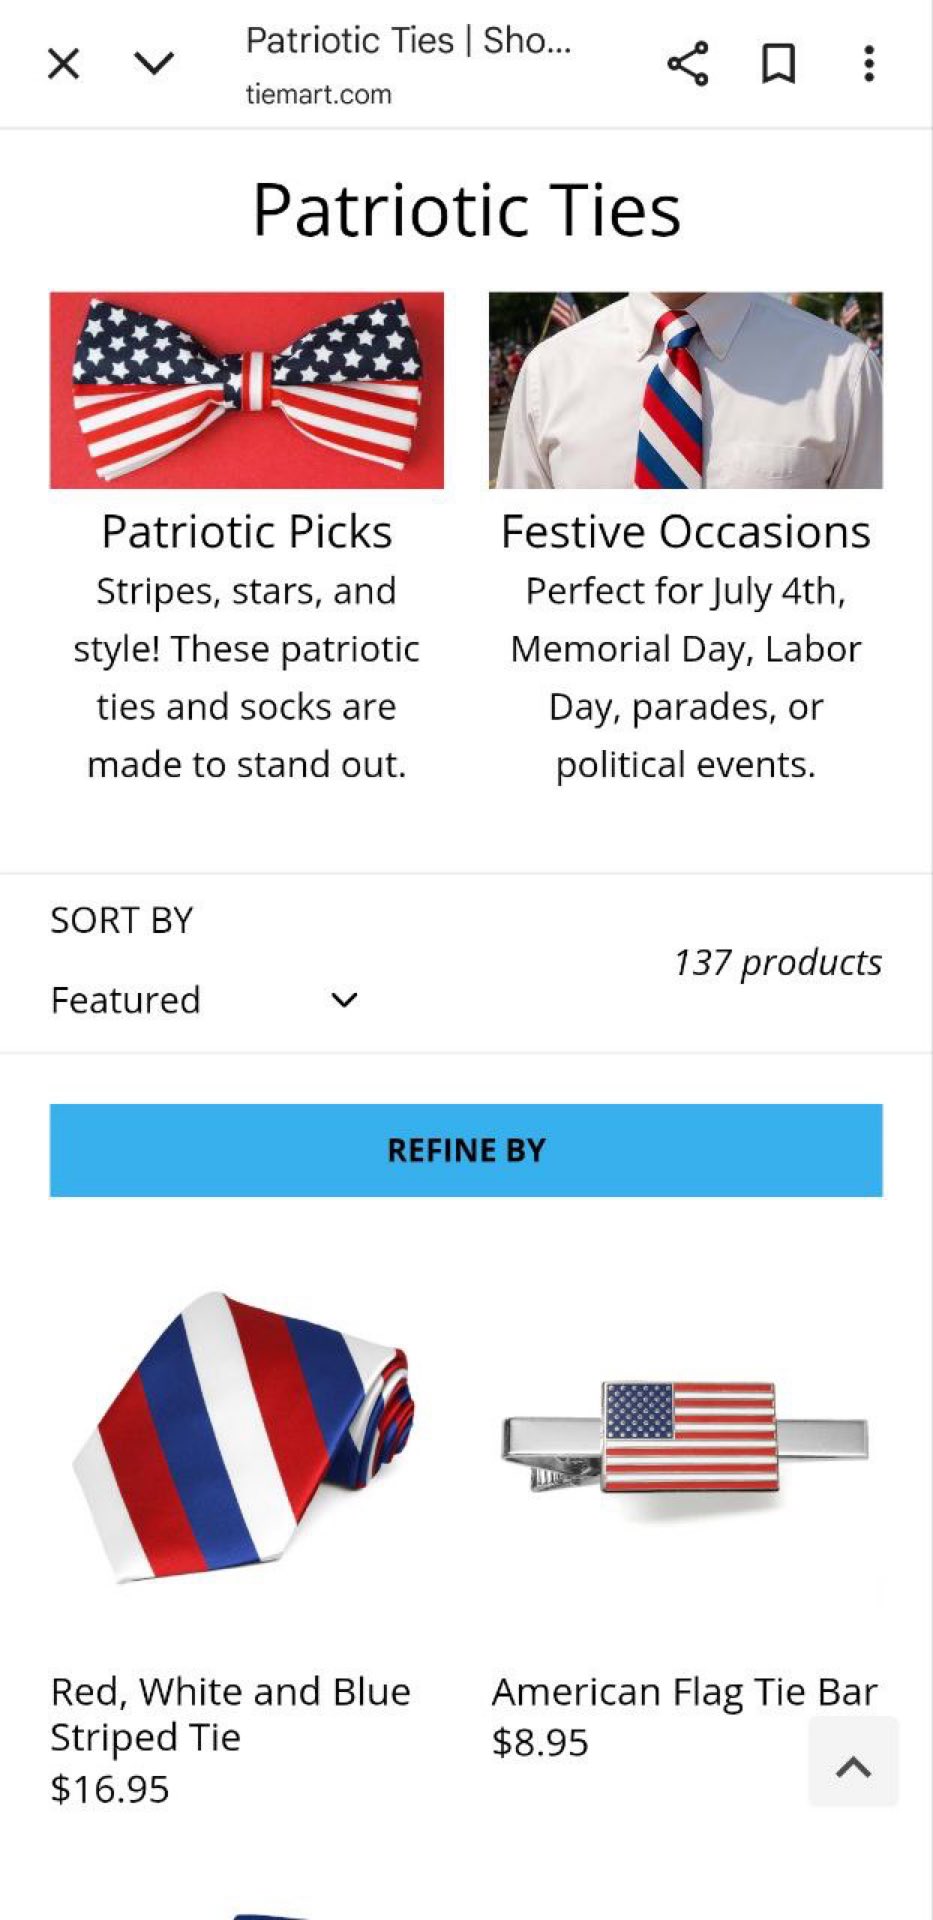
Task: Open the striped tie shirt photo
Action: click(685, 390)
